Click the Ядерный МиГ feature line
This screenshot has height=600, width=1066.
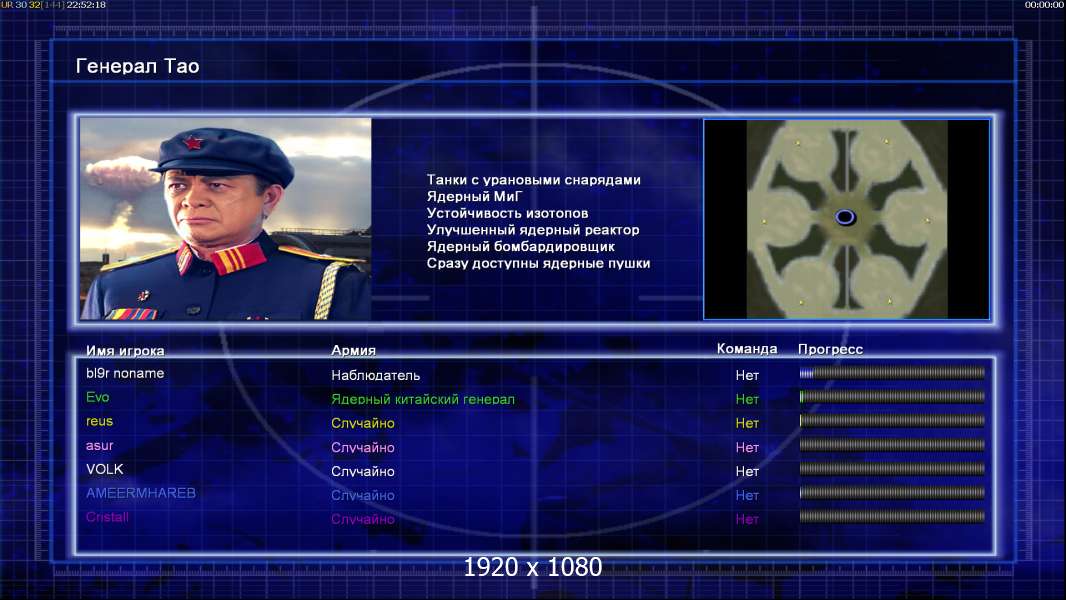pyautogui.click(x=475, y=196)
